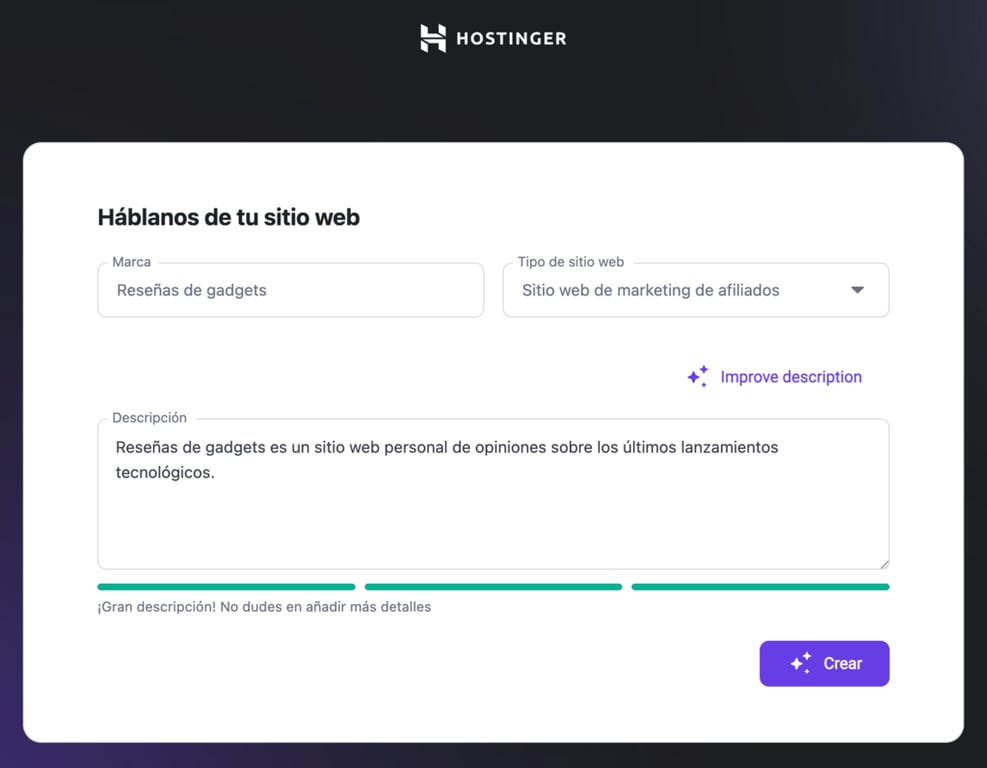Click Sitio web de marketing de afiliados
This screenshot has height=768, width=987.
(650, 290)
